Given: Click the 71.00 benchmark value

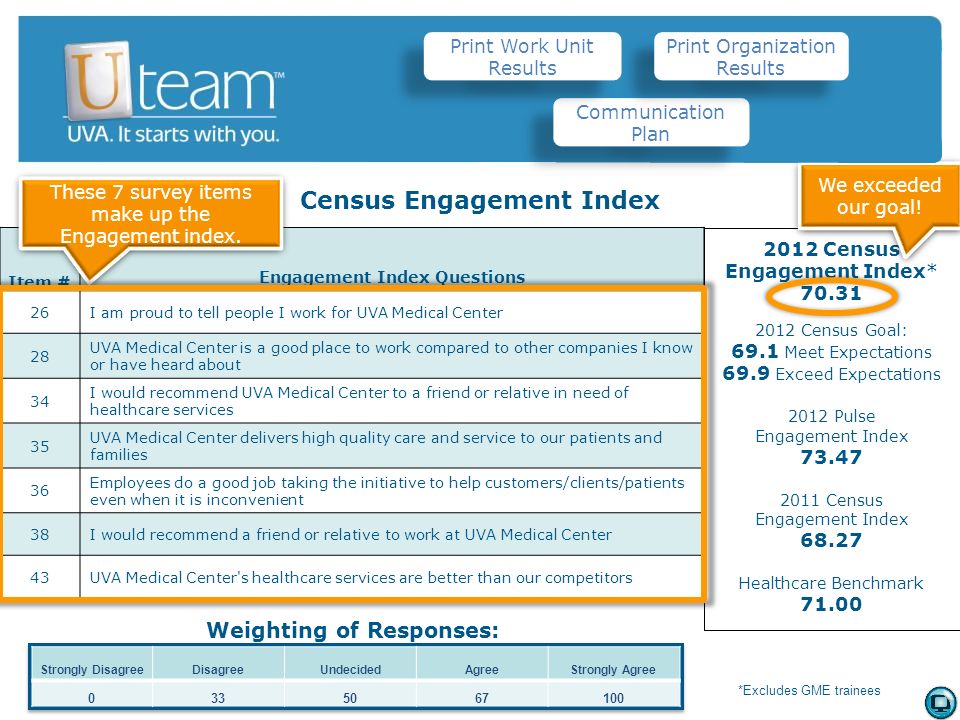Looking at the screenshot, I should [x=831, y=605].
